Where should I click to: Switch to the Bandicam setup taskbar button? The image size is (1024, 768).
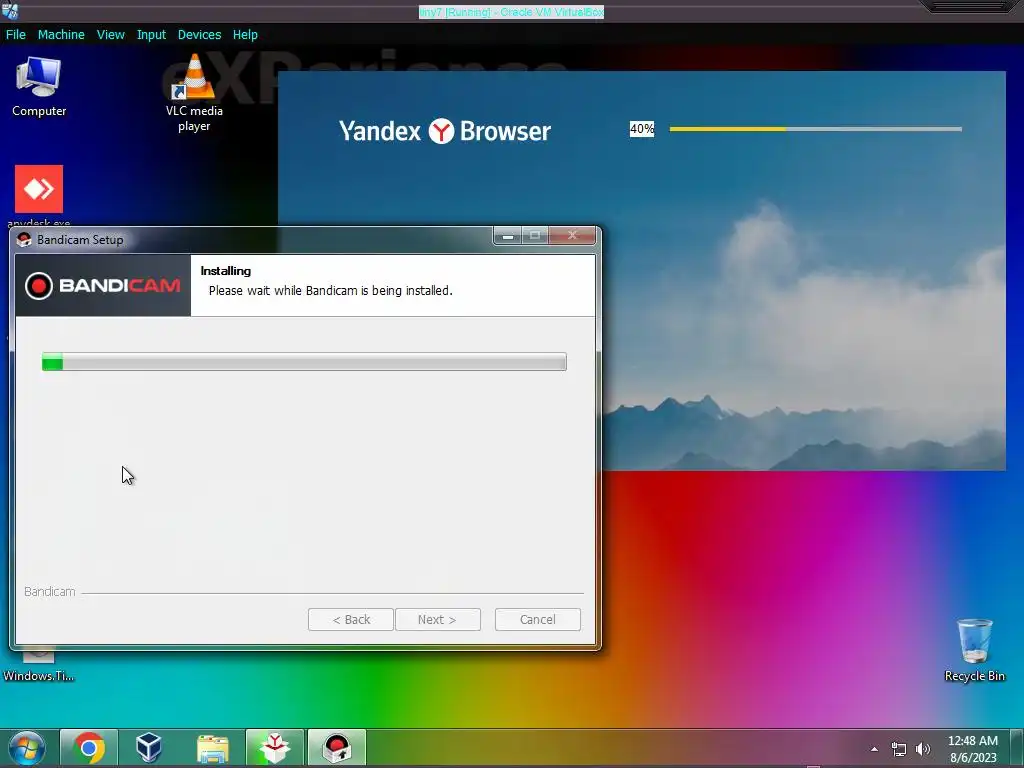point(337,748)
